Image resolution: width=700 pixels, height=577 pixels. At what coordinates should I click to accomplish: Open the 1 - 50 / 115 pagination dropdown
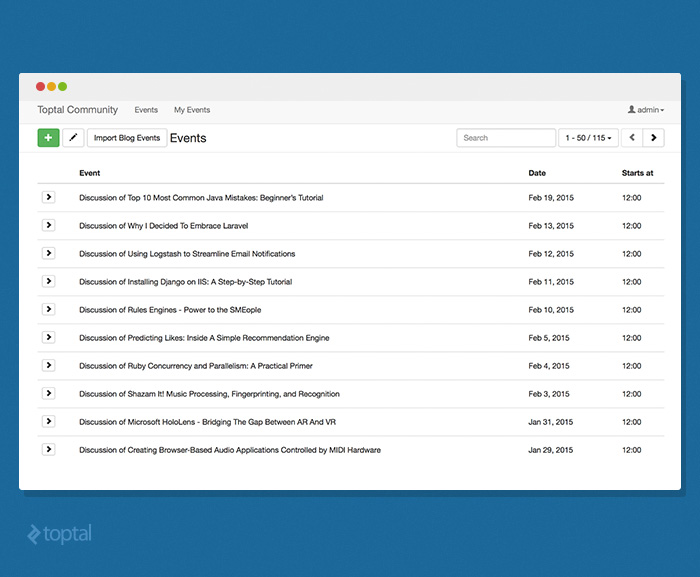point(589,138)
